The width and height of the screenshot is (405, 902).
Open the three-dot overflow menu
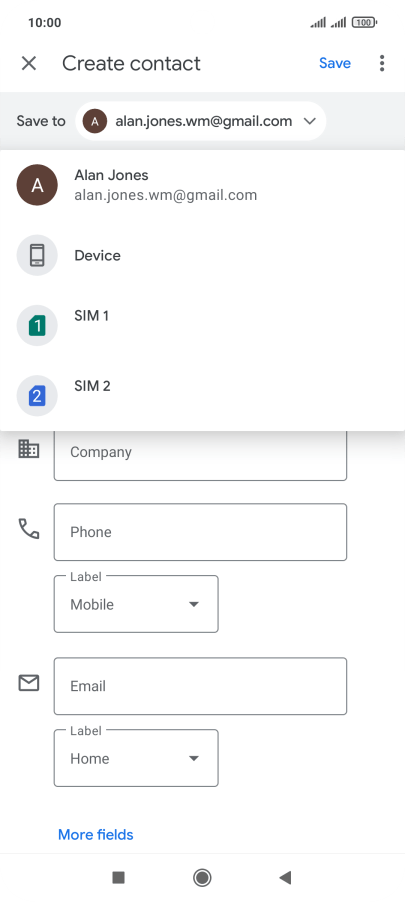point(382,63)
